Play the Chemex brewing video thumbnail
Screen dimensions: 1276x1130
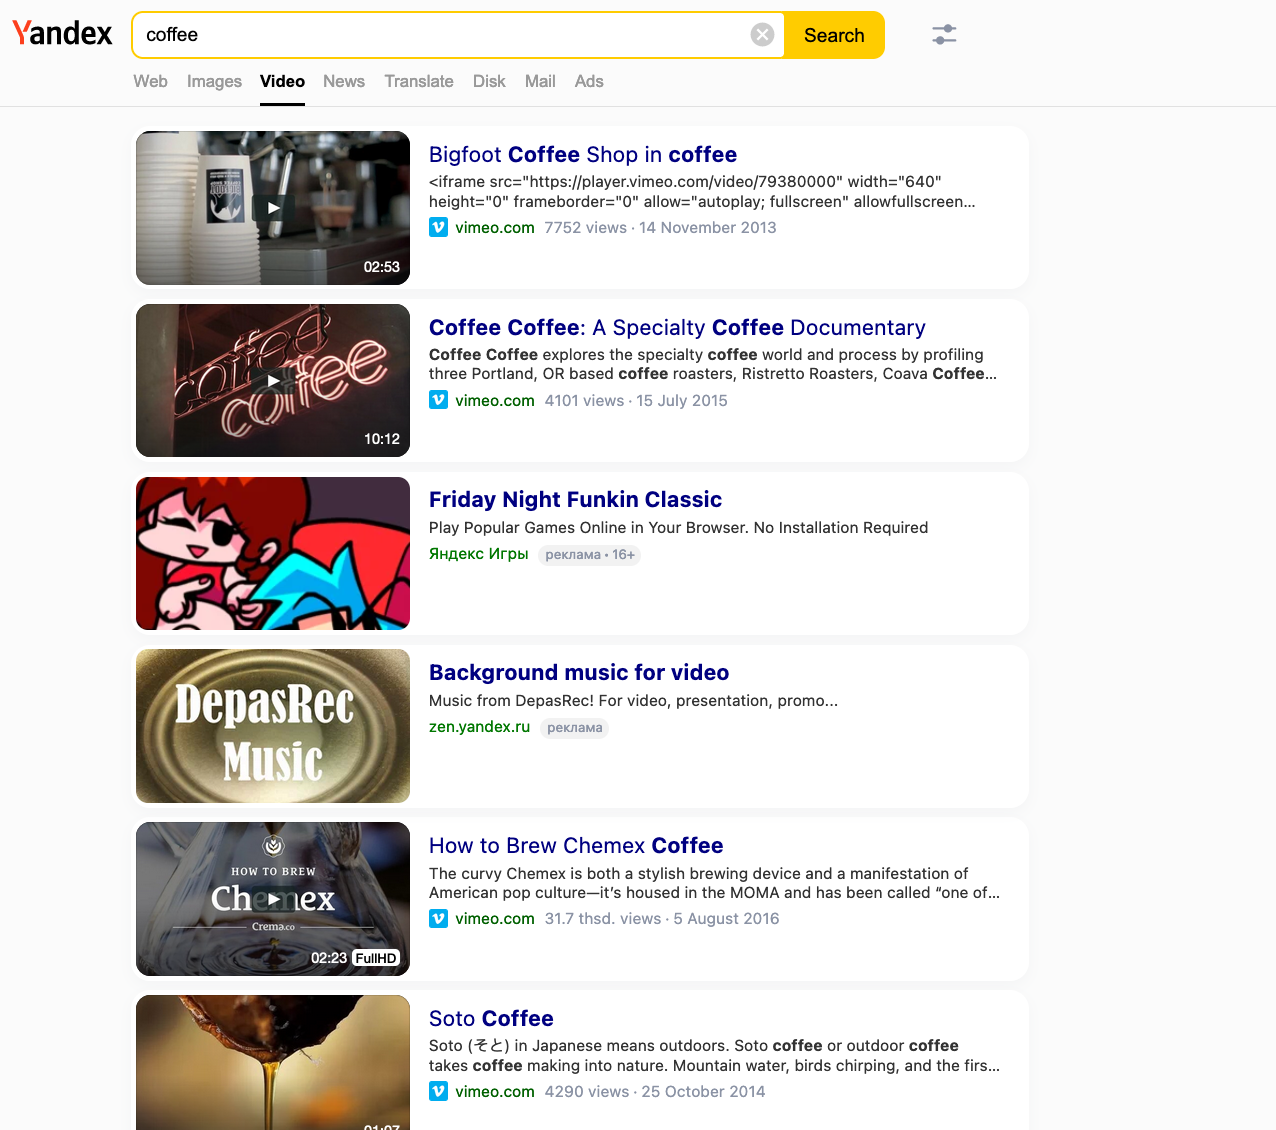pyautogui.click(x=273, y=899)
